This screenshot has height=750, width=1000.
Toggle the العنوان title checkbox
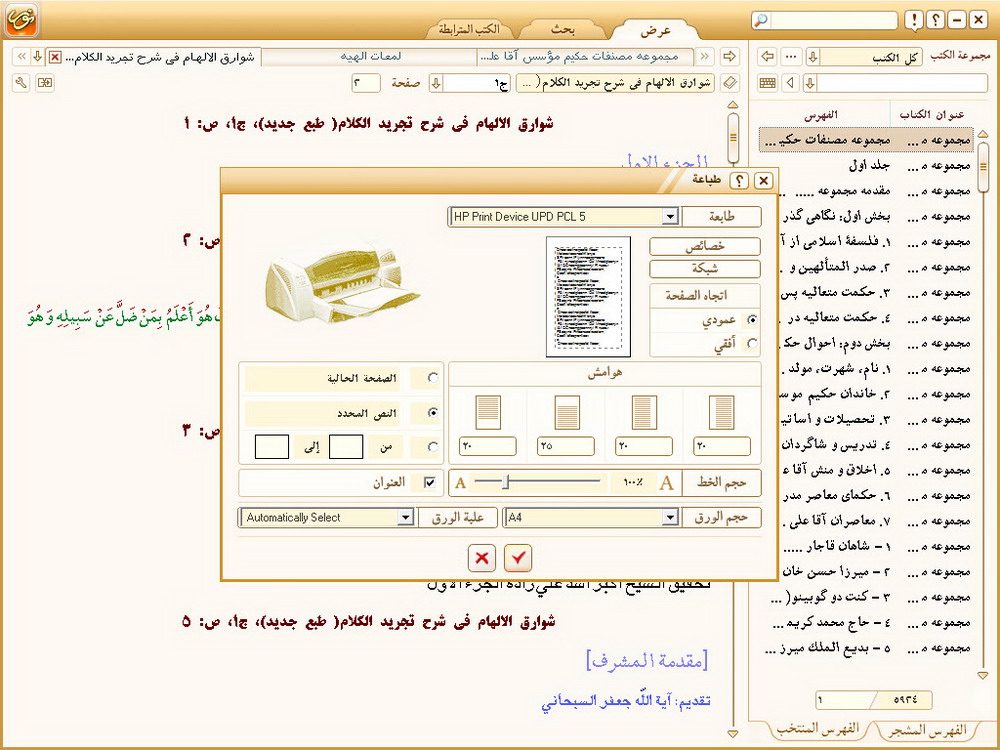(x=430, y=483)
